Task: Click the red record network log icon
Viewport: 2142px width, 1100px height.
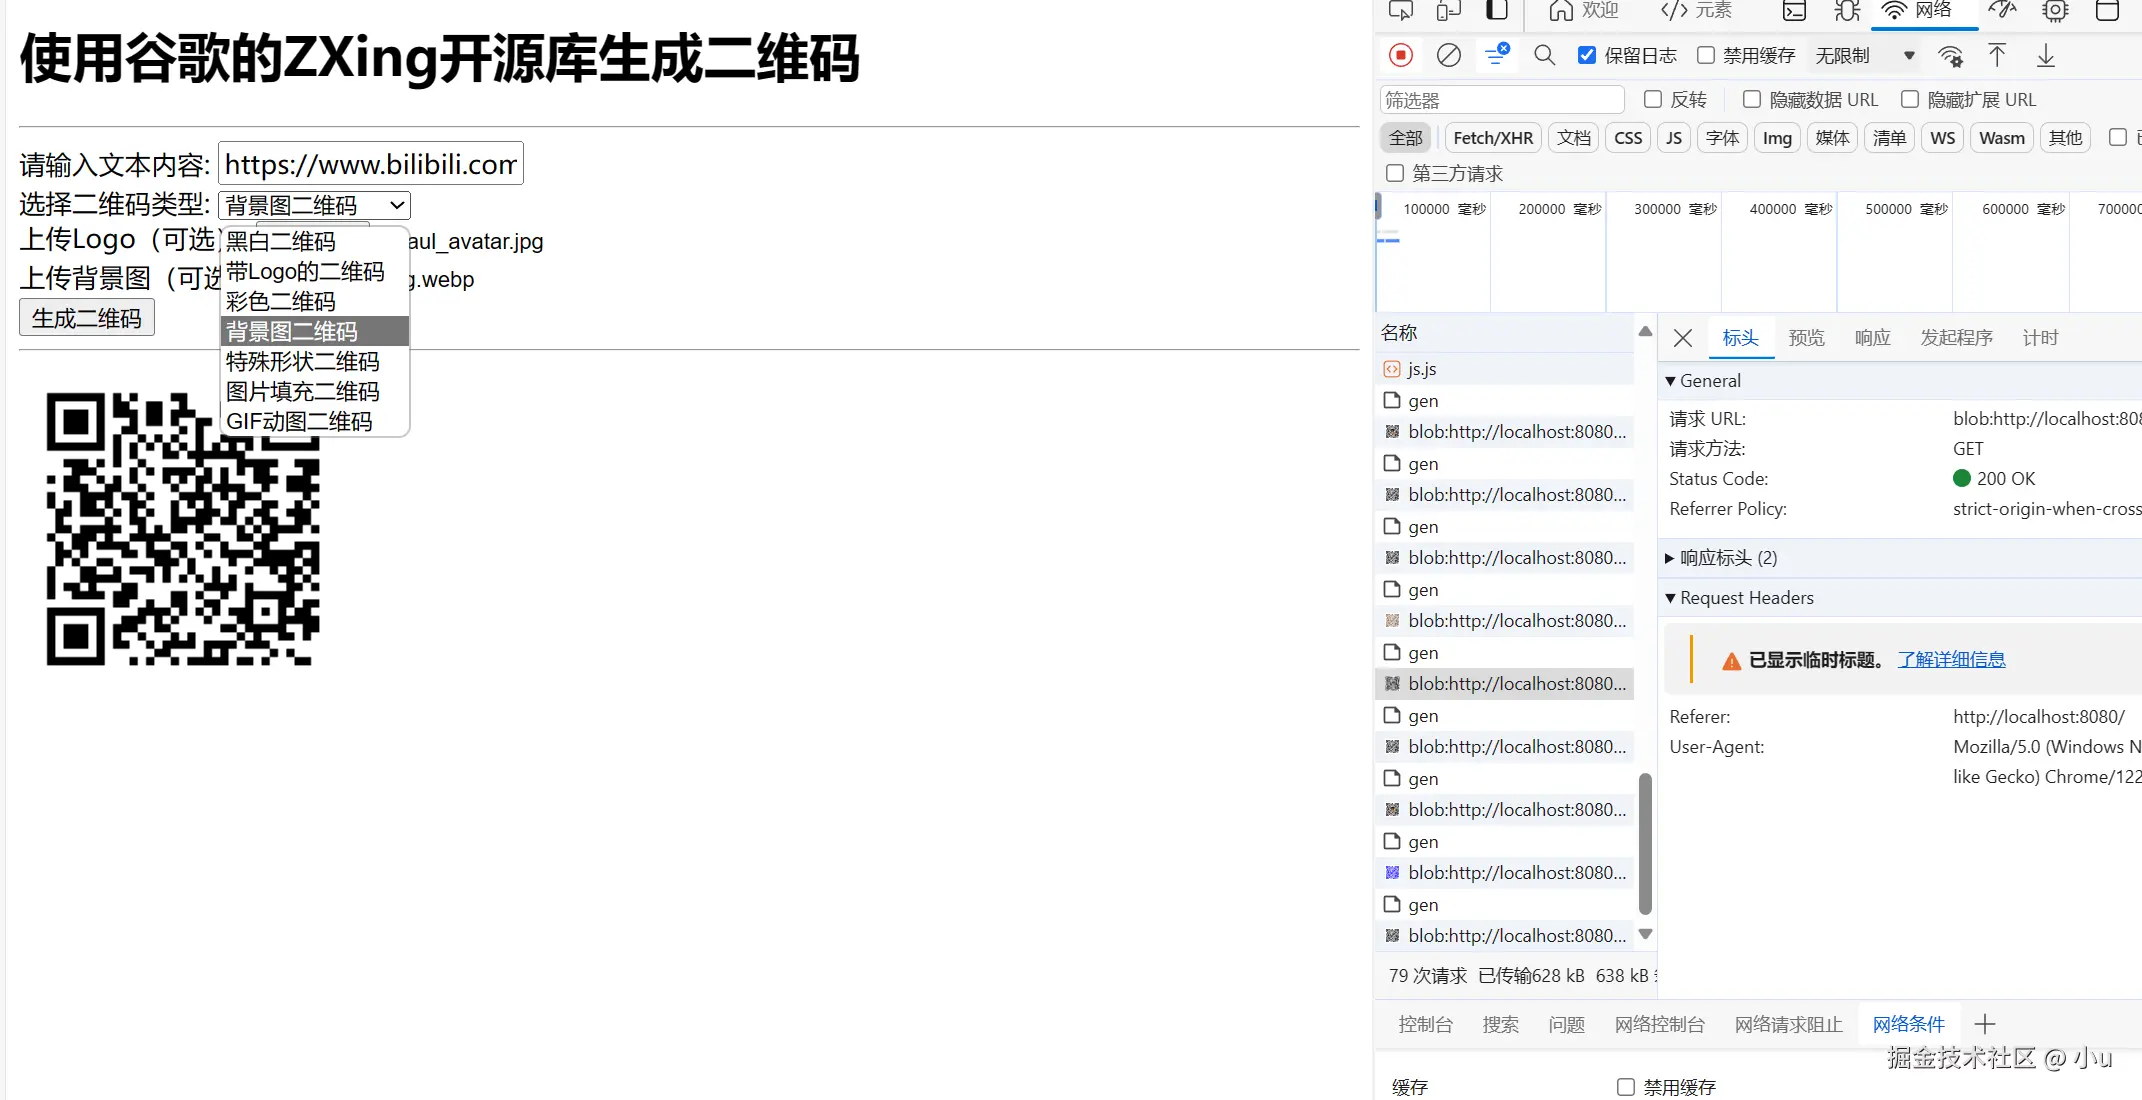Action: [1401, 55]
